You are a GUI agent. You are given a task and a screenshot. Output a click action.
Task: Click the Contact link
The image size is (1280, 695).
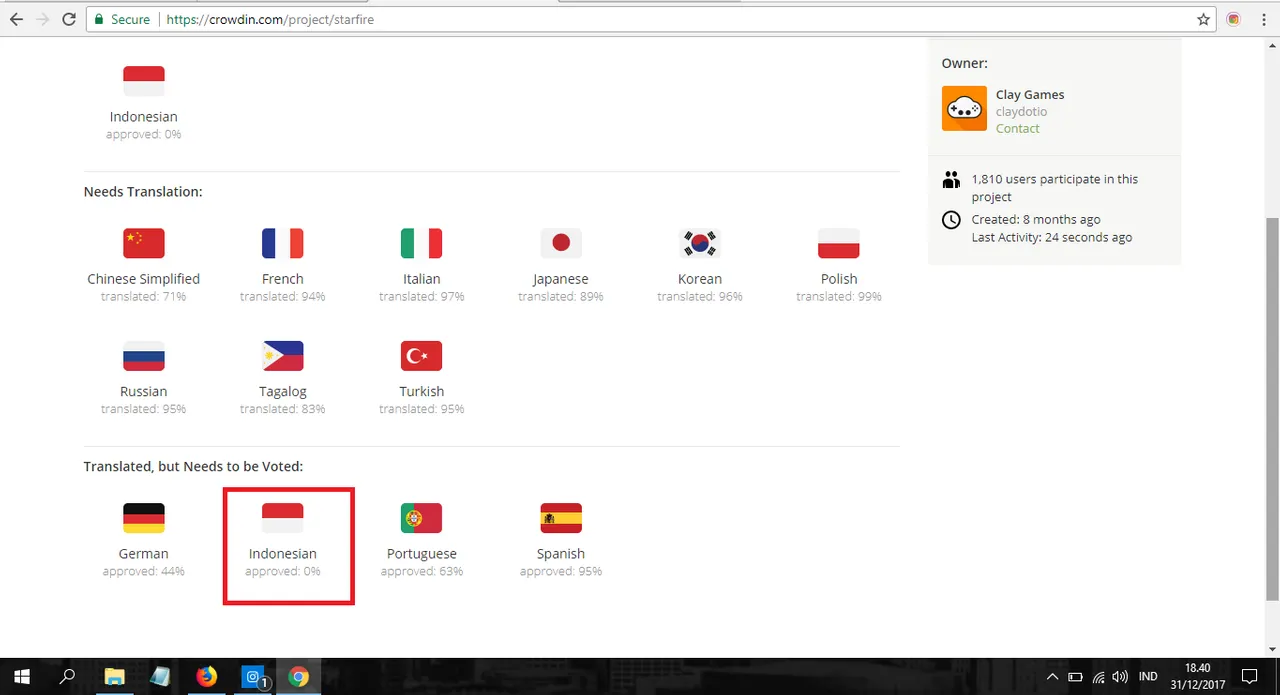[x=1017, y=128]
